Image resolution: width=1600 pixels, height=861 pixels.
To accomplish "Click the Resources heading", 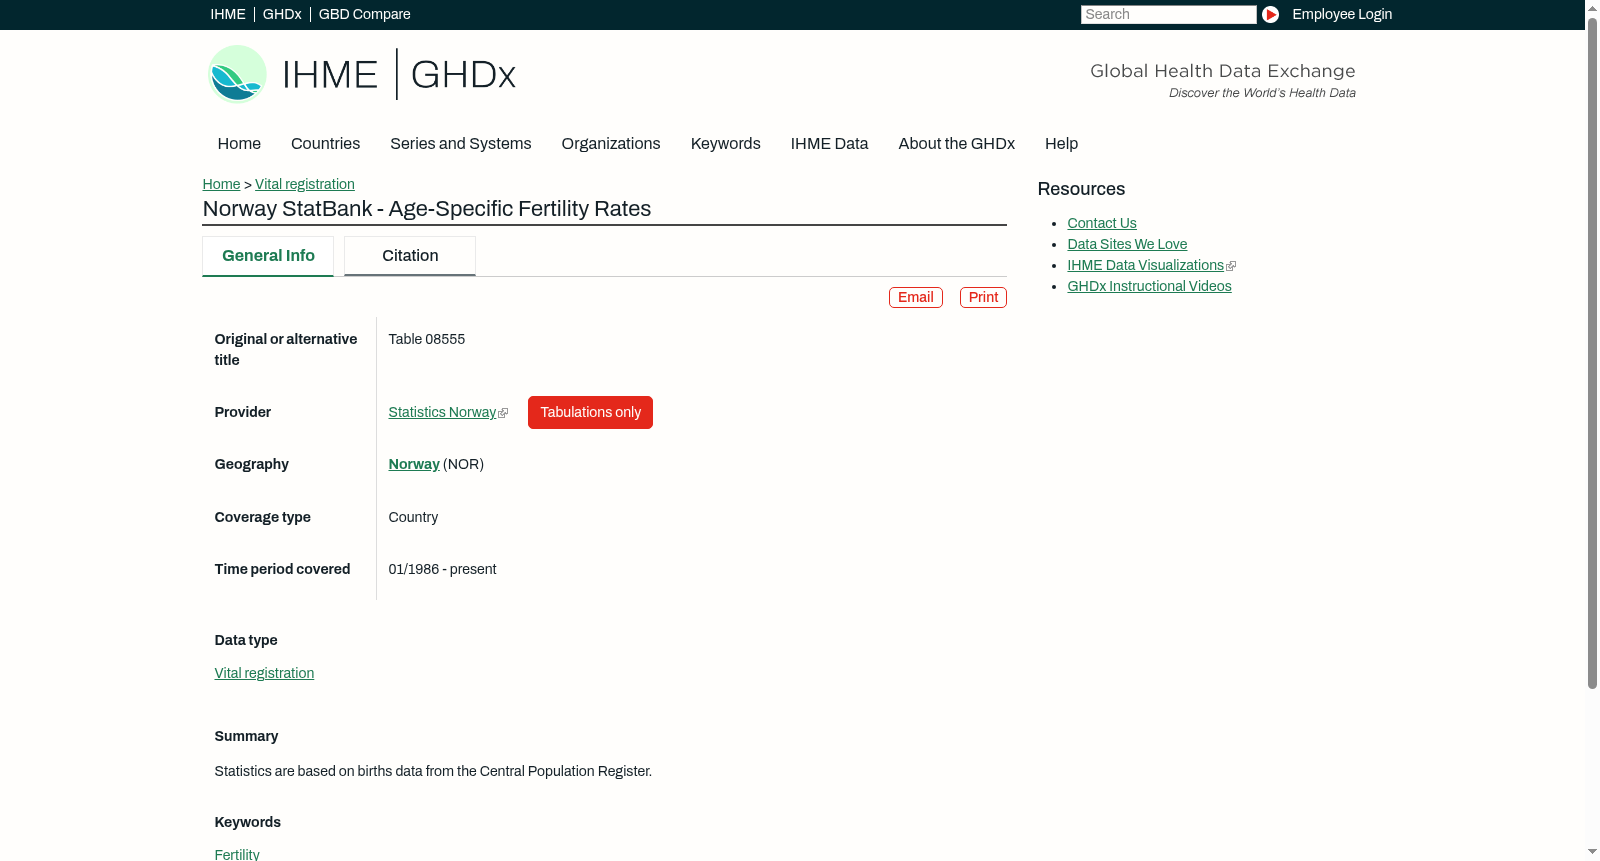I will click(x=1081, y=189).
